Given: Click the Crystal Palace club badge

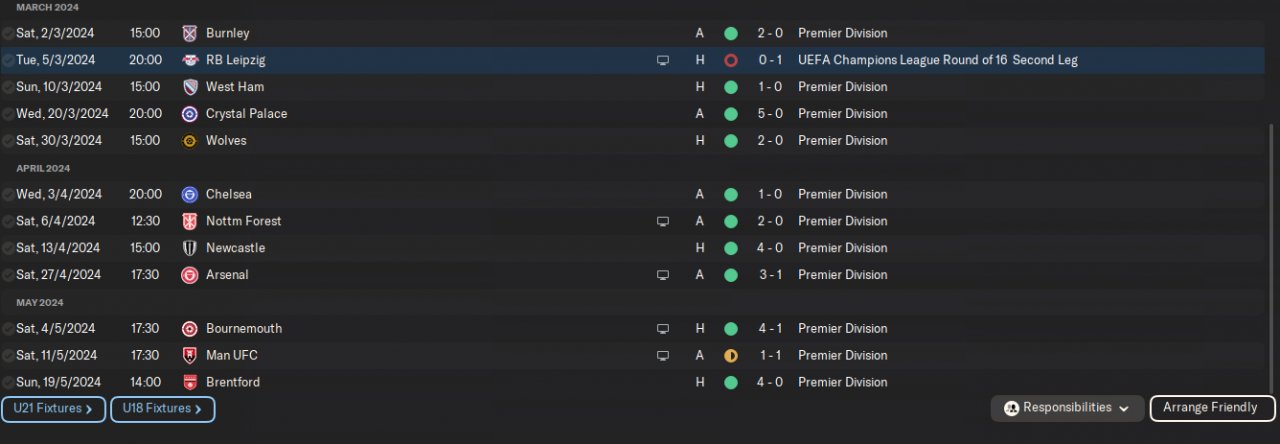Looking at the screenshot, I should point(190,114).
